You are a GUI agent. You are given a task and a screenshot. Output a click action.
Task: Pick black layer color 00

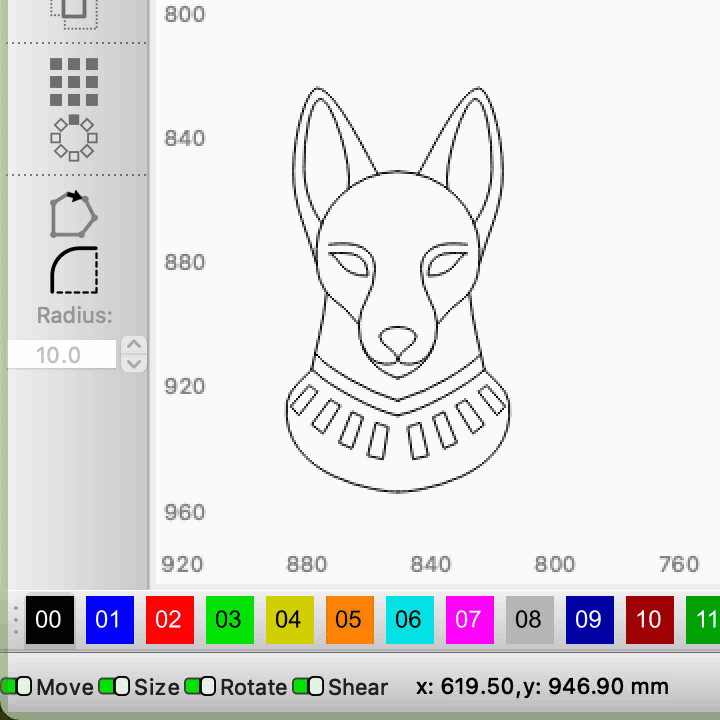point(49,620)
